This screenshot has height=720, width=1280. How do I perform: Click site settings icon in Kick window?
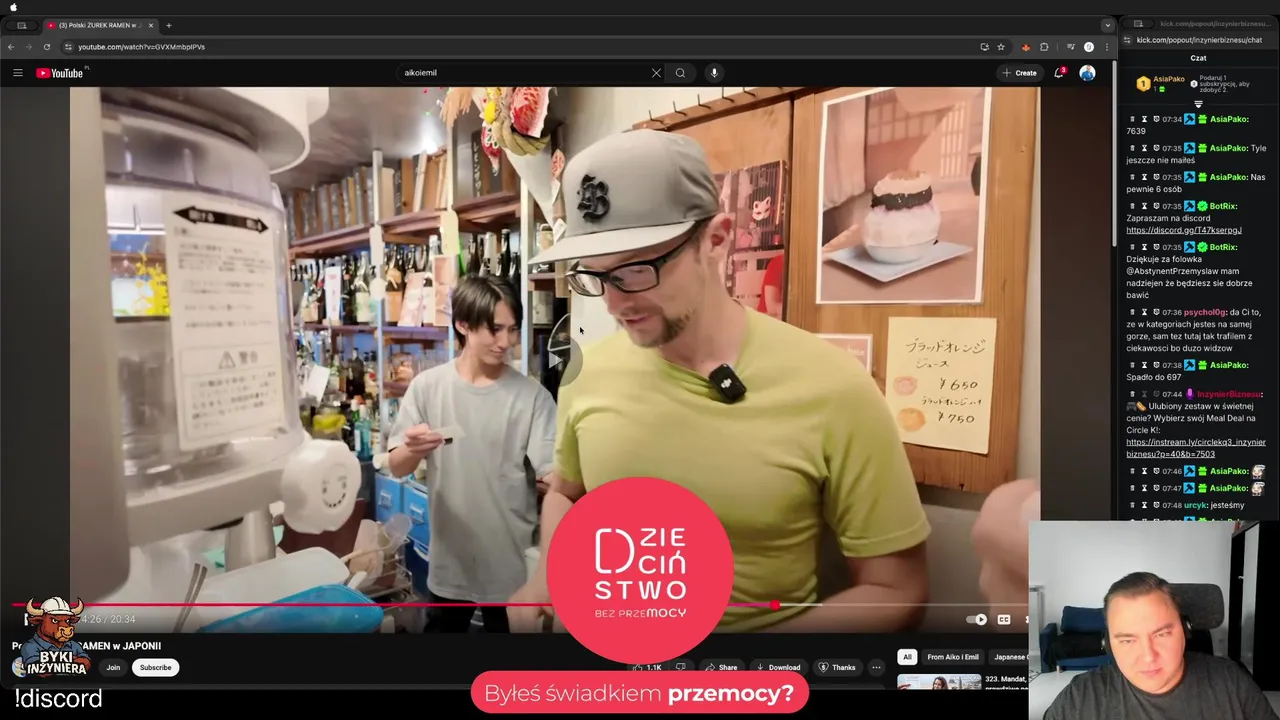click(x=1128, y=40)
